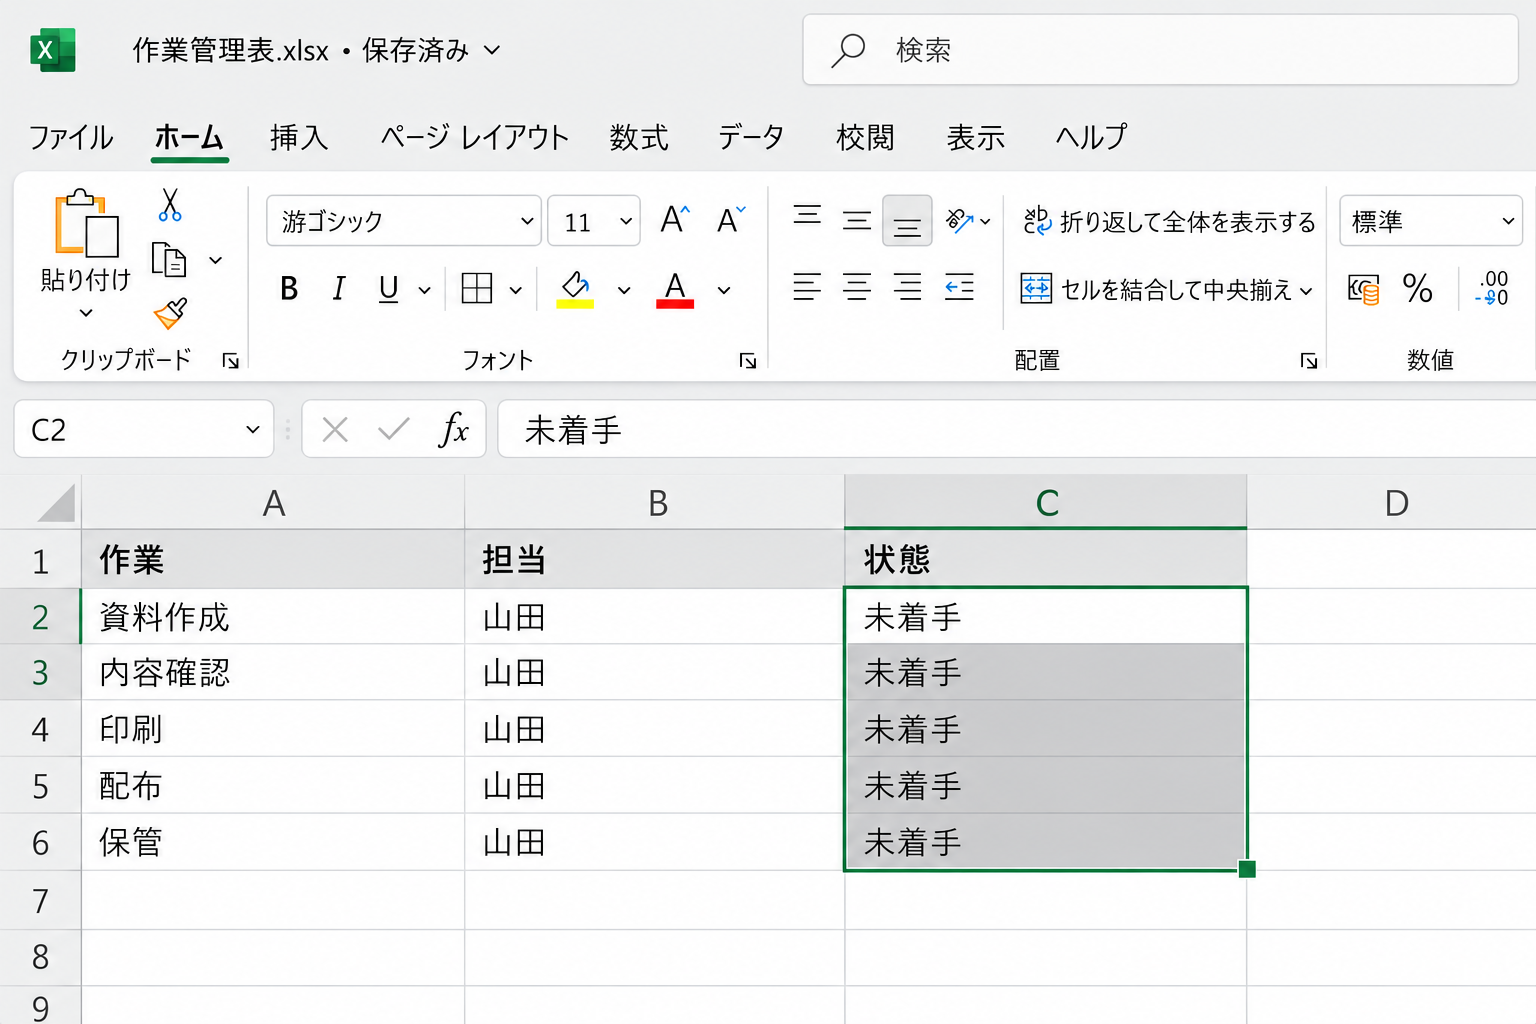1536x1024 pixels.
Task: Switch to the 数式 tab
Action: tap(639, 137)
